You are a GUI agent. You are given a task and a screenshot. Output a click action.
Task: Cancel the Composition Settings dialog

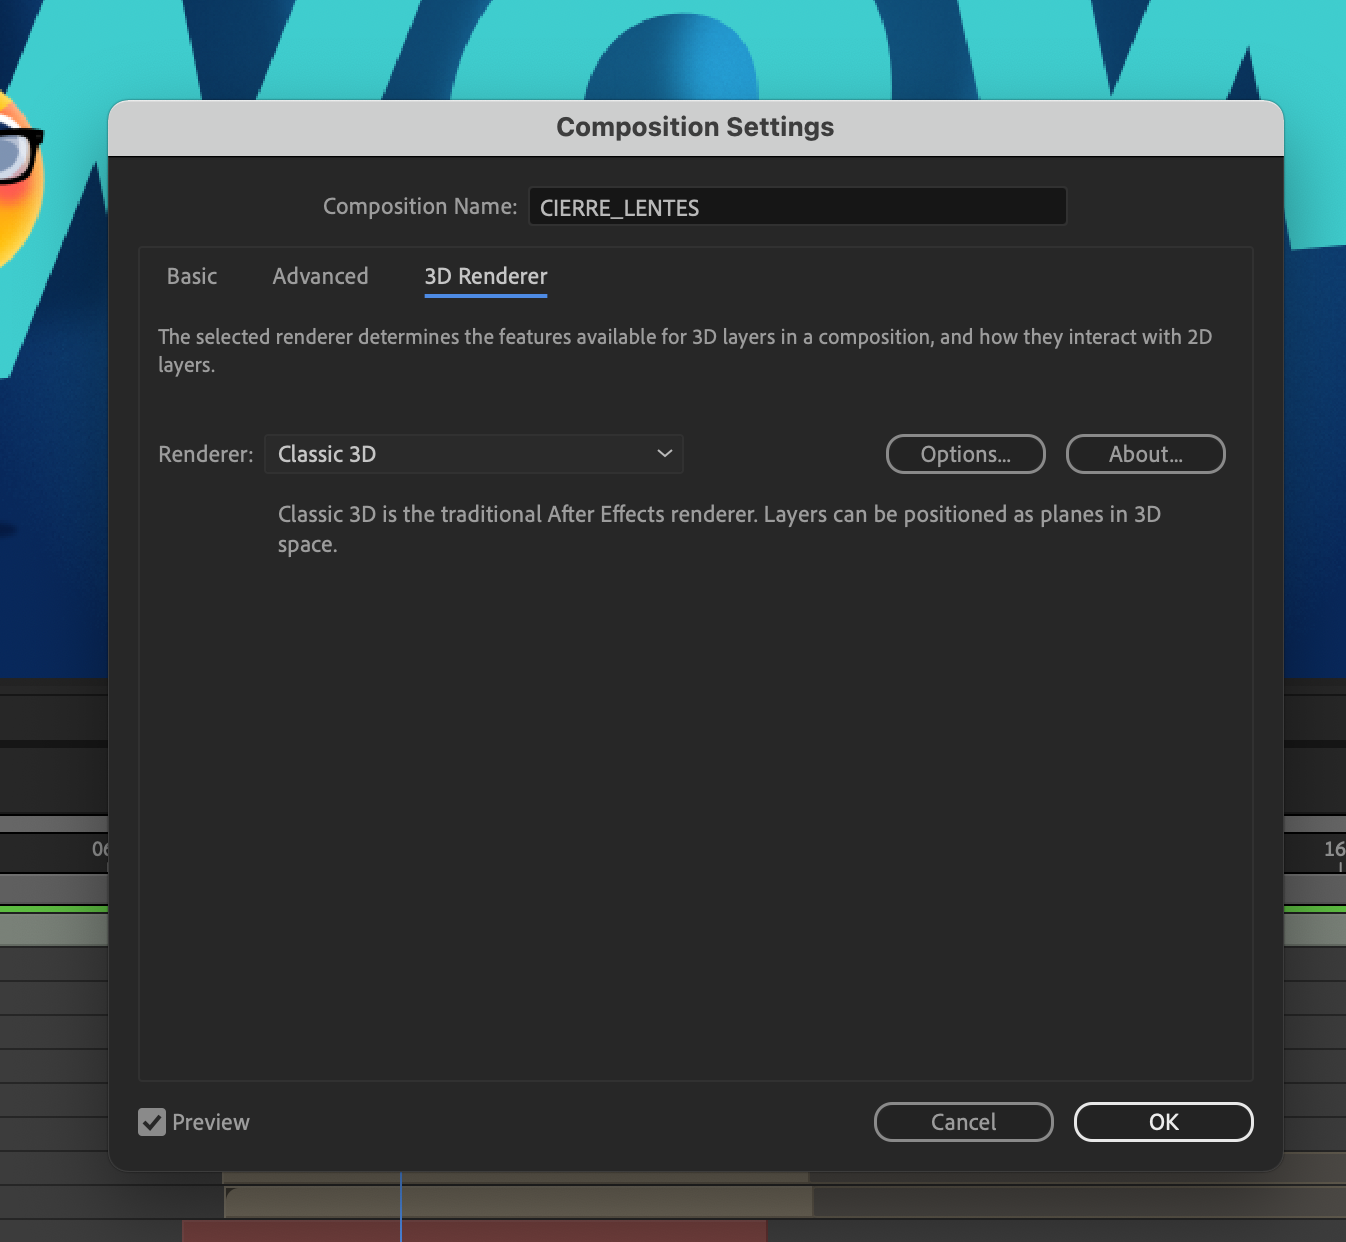pos(962,1121)
